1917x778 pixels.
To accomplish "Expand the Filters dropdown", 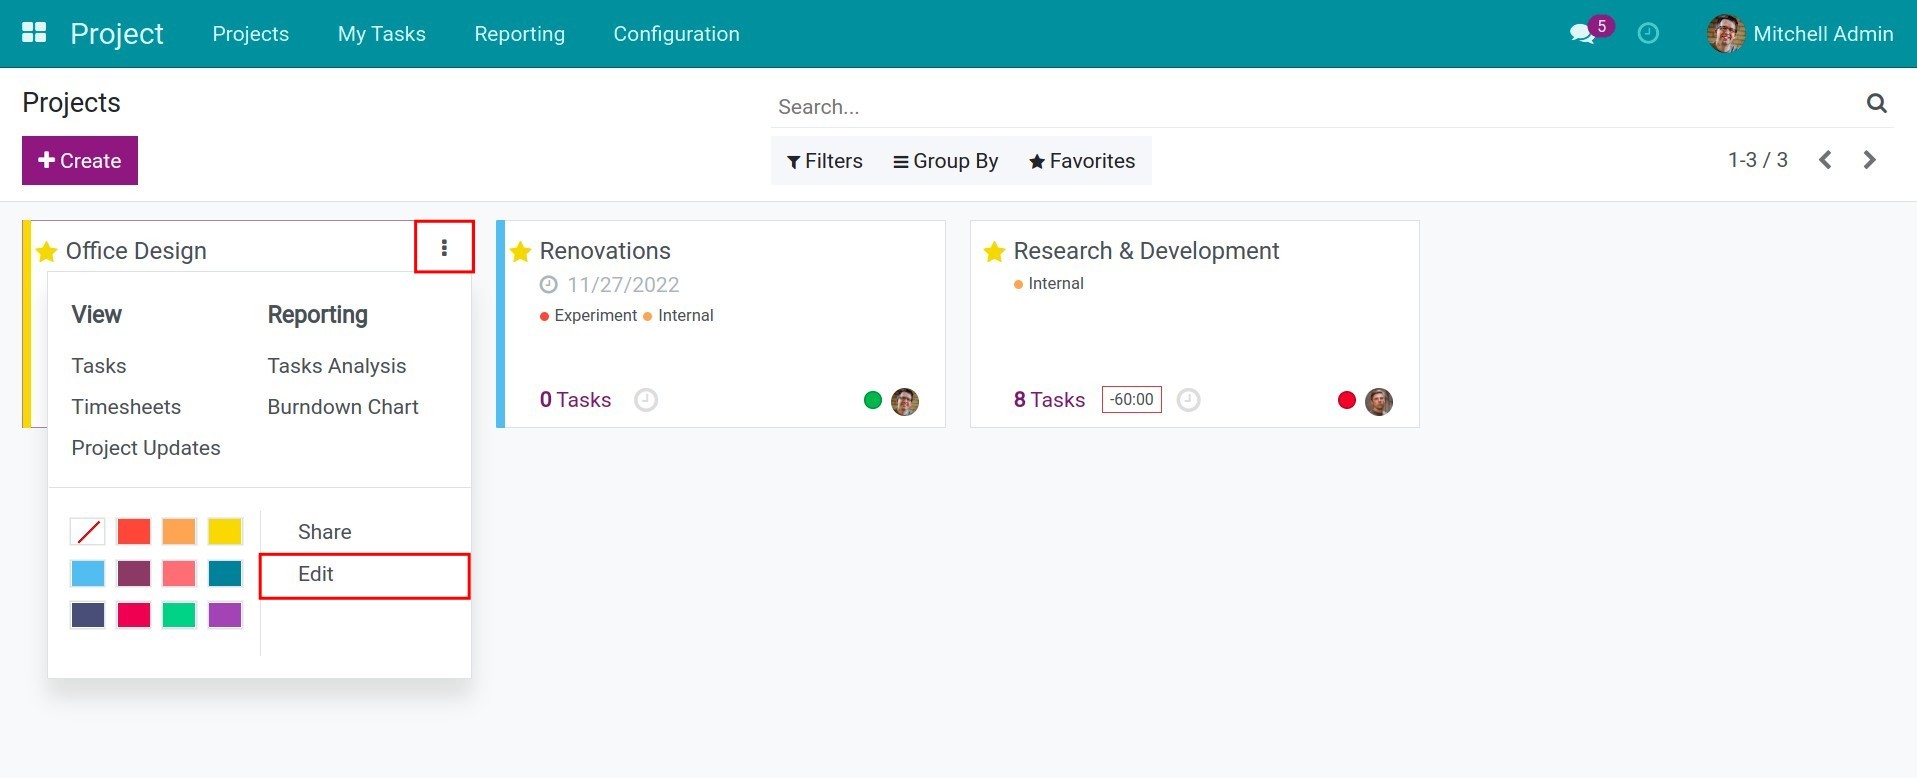I will pyautogui.click(x=825, y=161).
